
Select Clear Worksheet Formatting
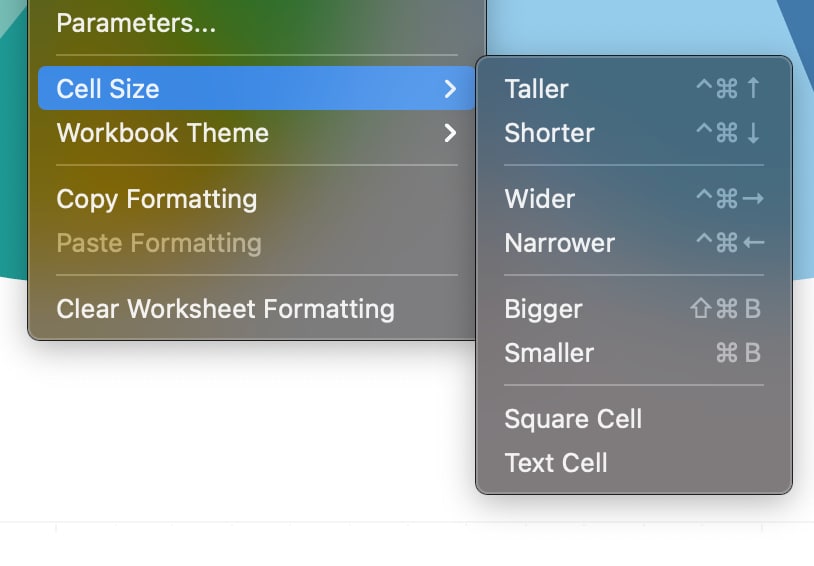click(256, 309)
